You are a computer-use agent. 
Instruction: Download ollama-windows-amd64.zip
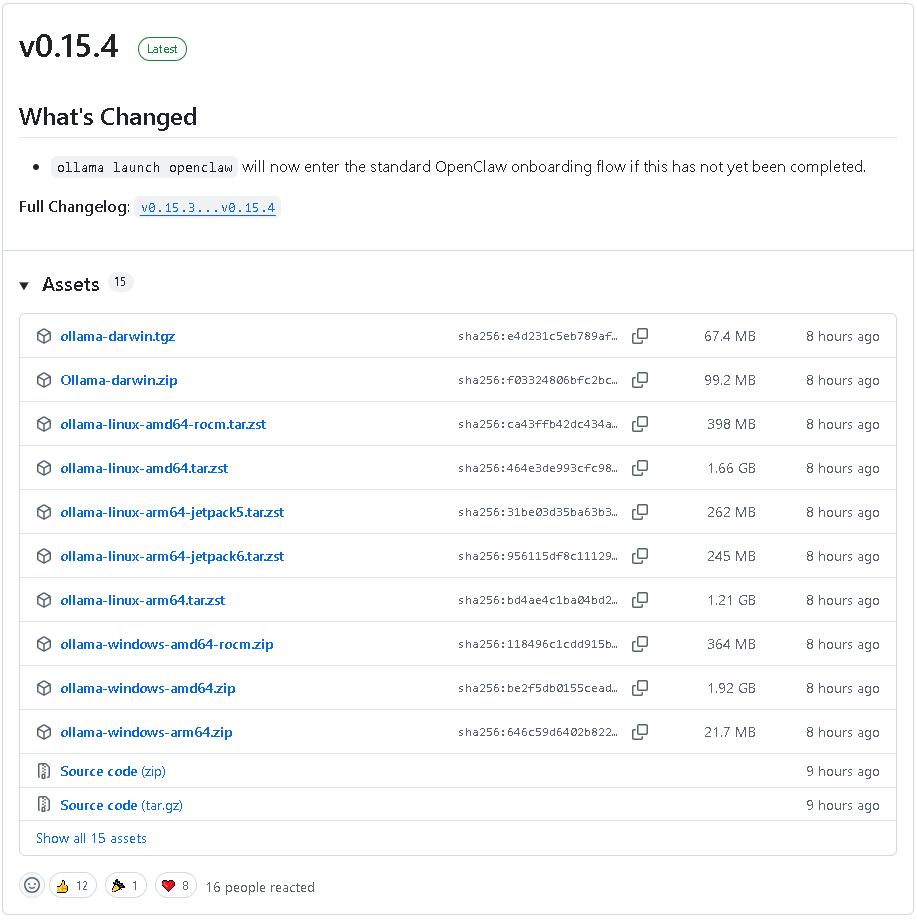[147, 688]
